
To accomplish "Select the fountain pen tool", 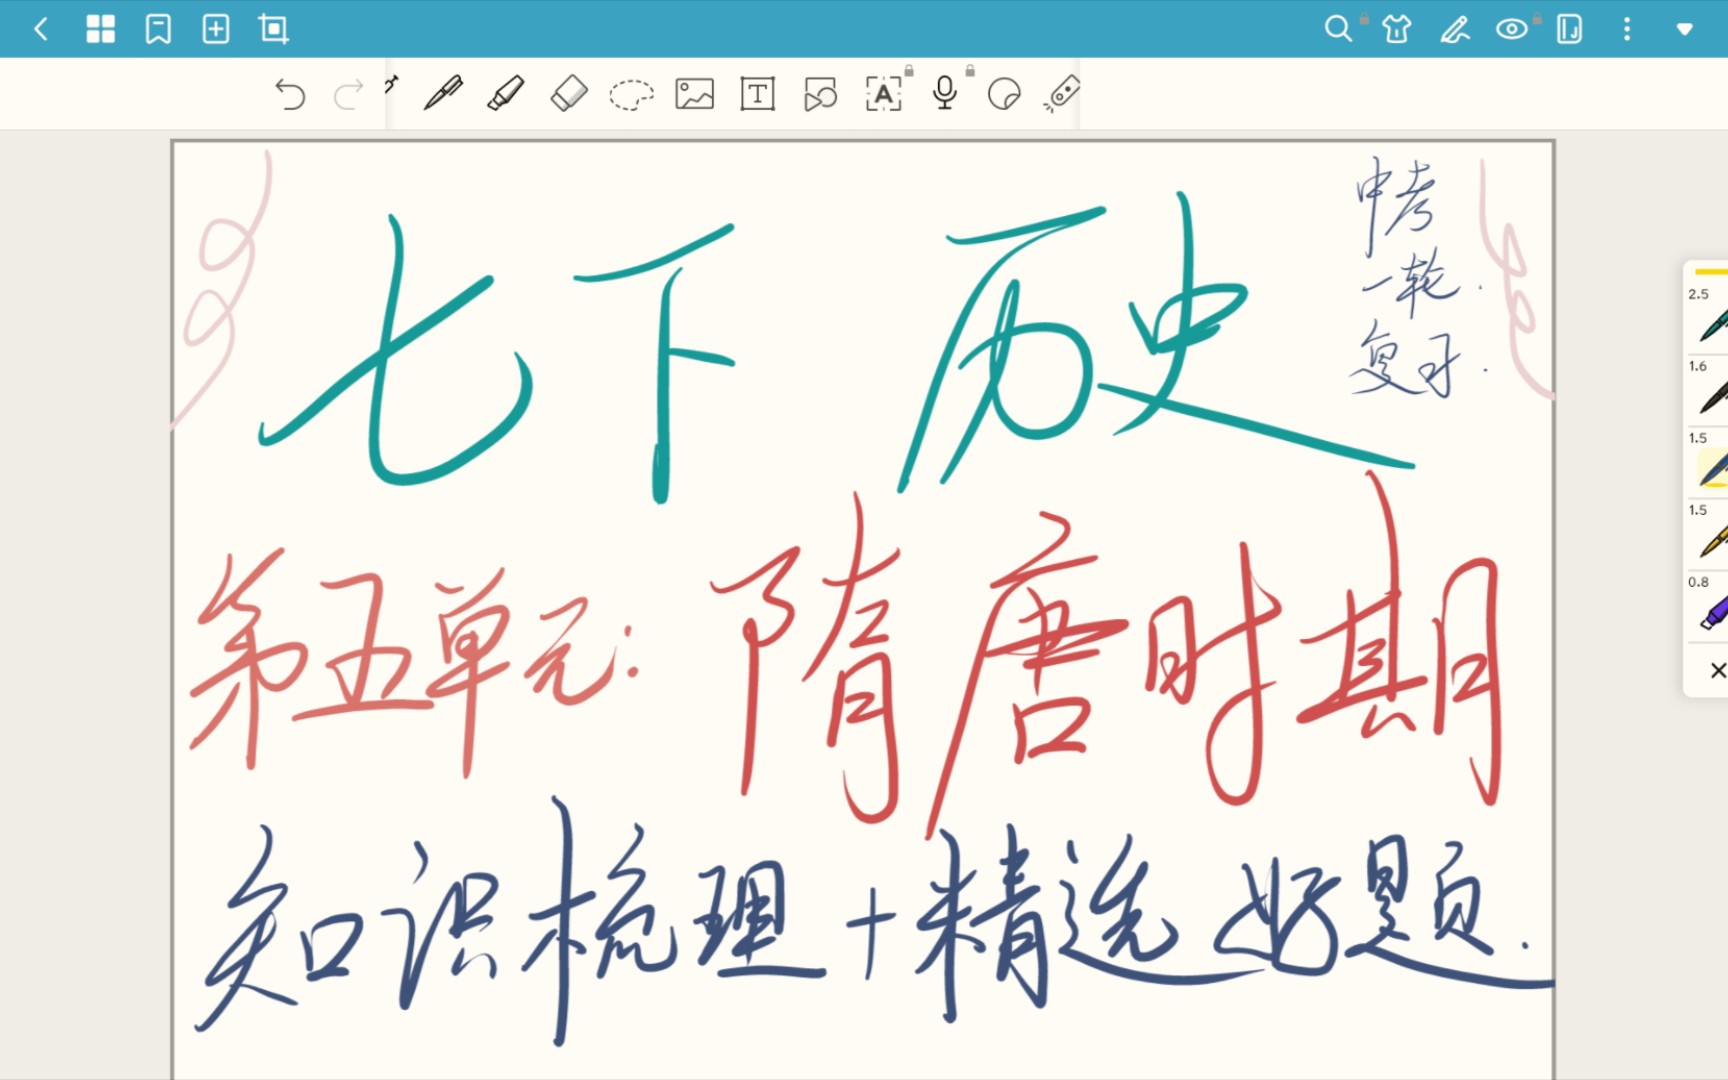I will [x=443, y=93].
